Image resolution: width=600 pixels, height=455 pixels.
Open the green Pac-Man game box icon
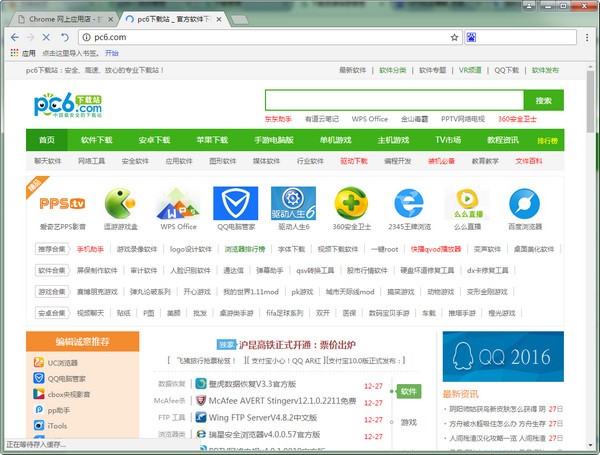(120, 203)
